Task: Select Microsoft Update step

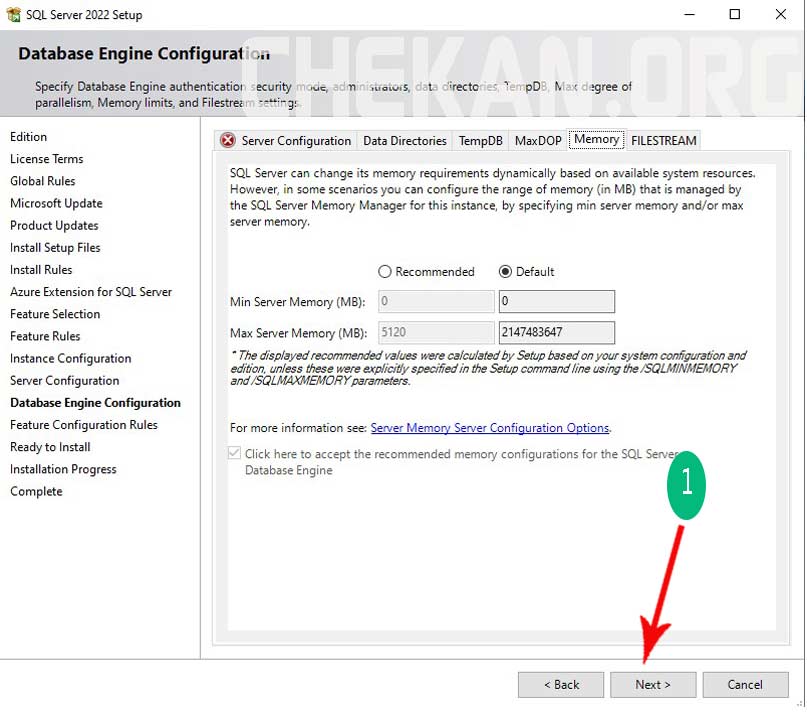Action: click(56, 203)
